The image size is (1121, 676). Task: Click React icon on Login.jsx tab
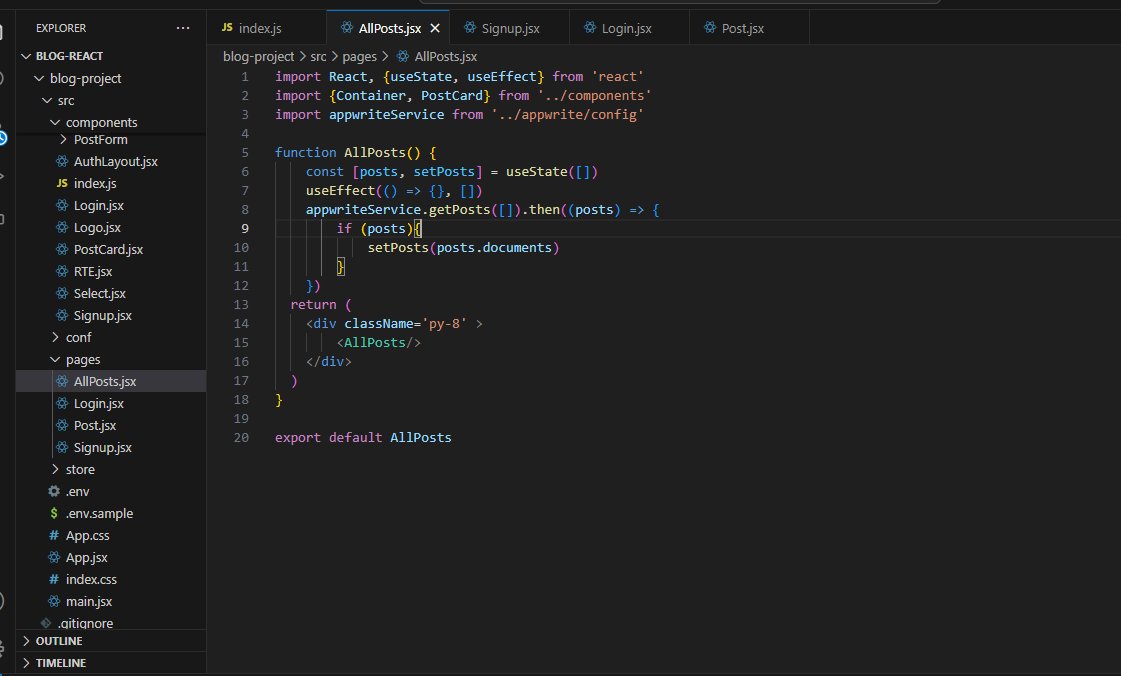pyautogui.click(x=590, y=28)
